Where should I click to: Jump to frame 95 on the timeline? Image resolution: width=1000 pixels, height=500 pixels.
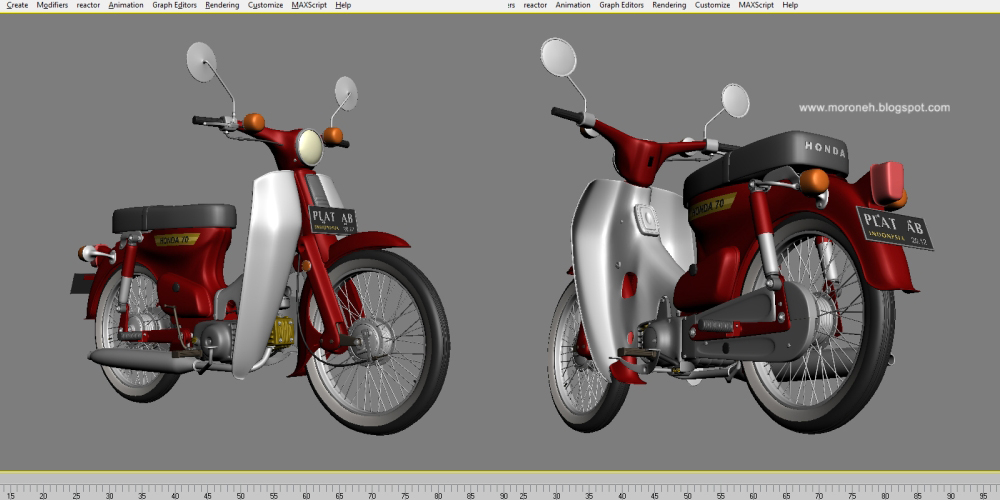click(x=983, y=496)
